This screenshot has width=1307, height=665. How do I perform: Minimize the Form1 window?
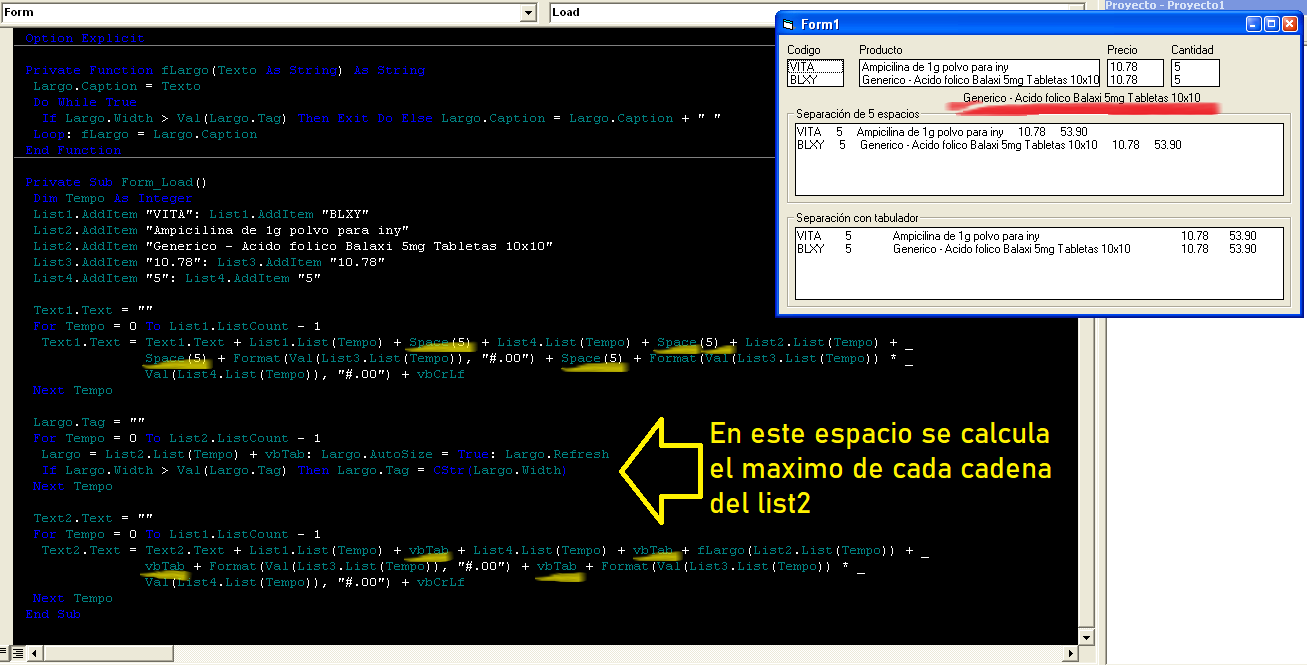point(1255,24)
